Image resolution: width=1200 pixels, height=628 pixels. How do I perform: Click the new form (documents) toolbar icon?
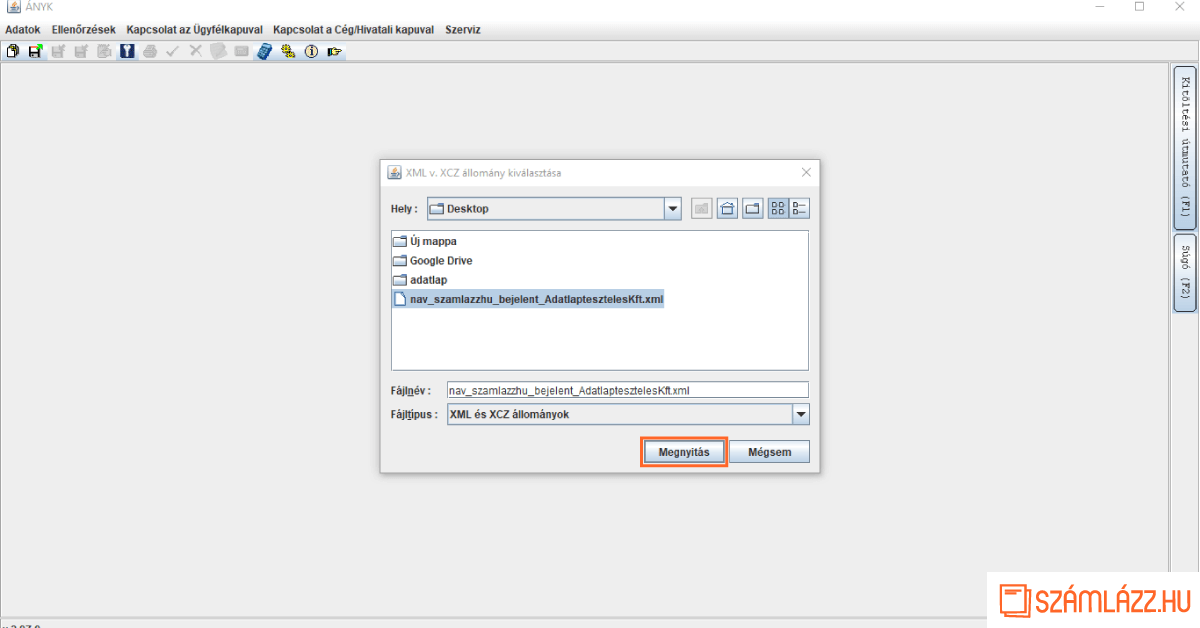pos(13,51)
